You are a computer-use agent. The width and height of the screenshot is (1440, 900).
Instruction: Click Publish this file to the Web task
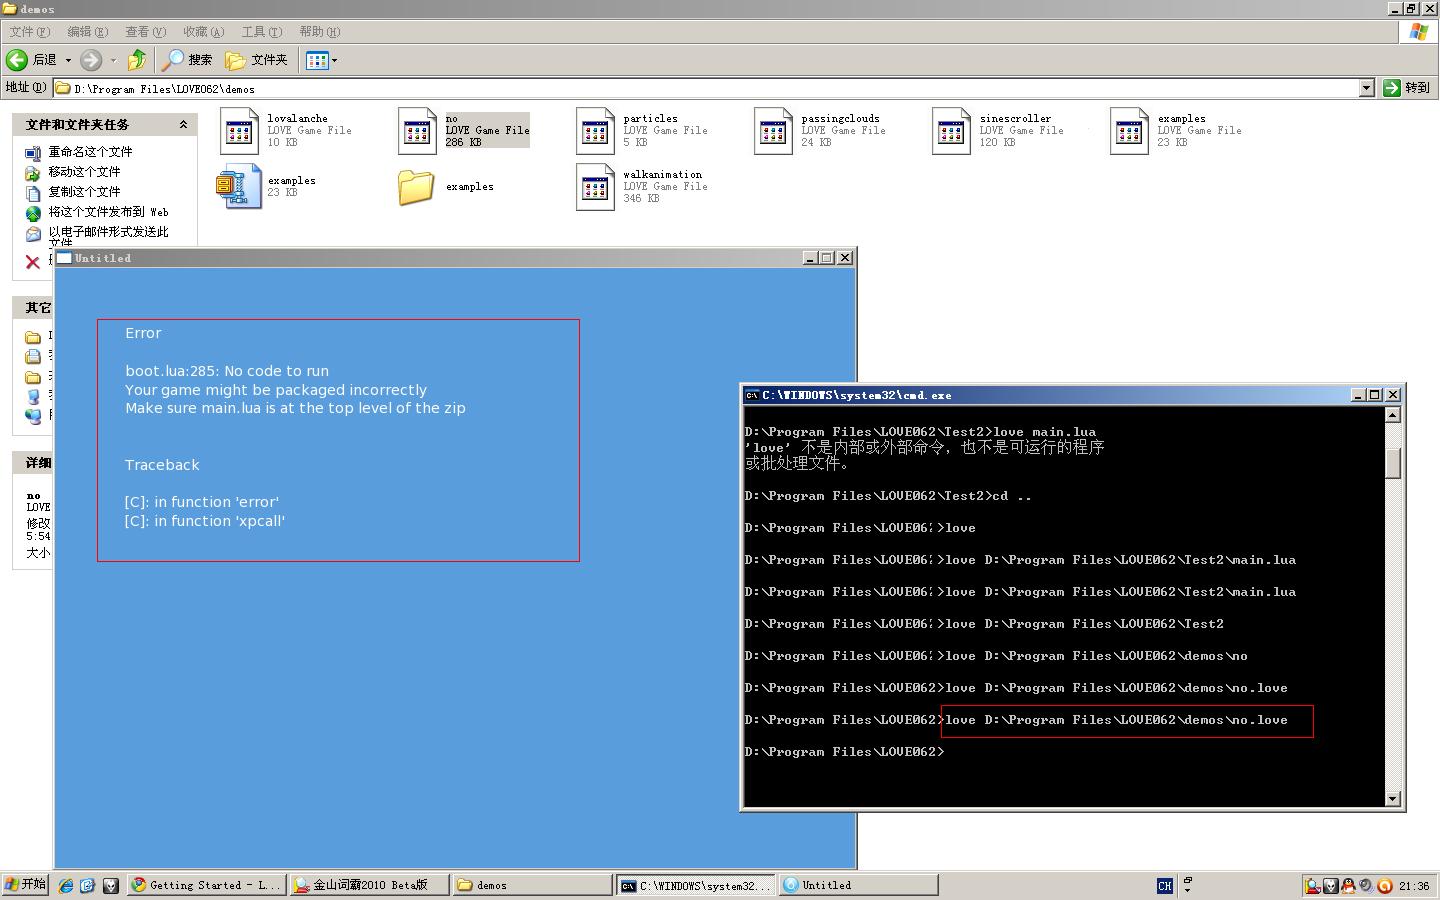click(x=108, y=212)
